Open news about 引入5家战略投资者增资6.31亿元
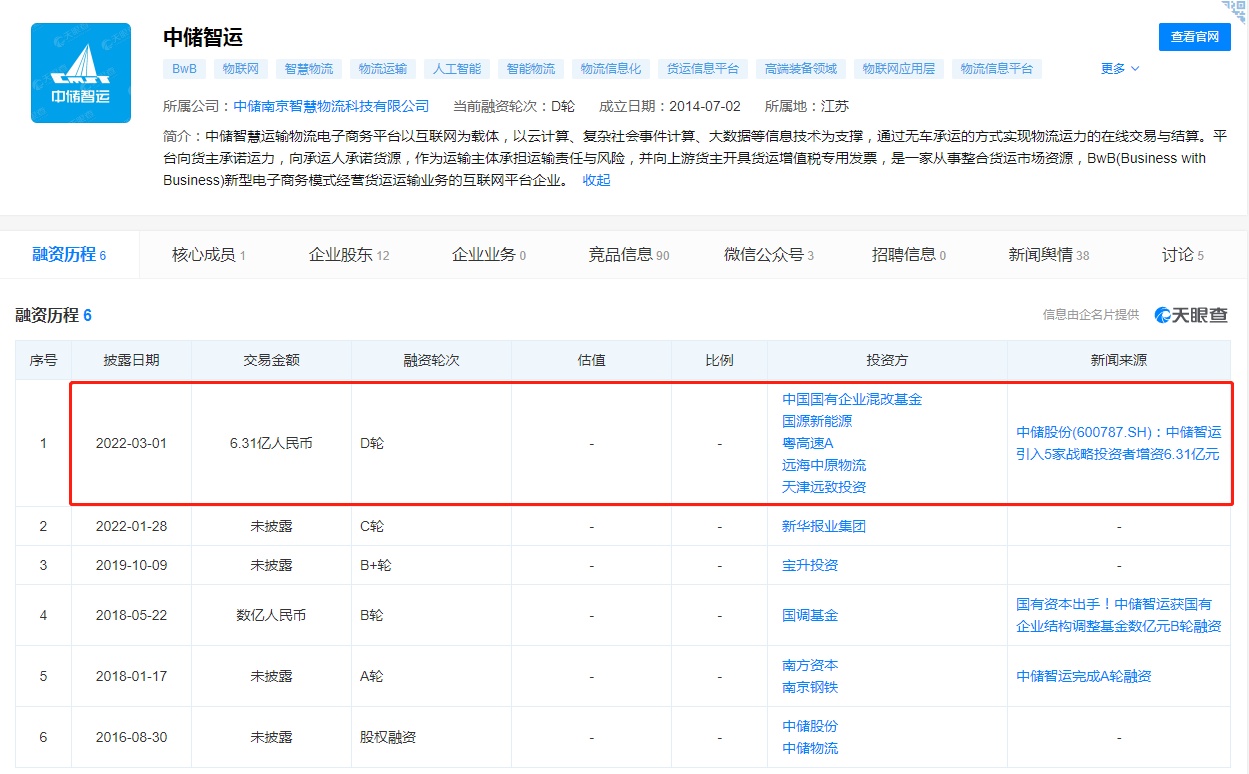This screenshot has width=1249, height=774. (1119, 443)
